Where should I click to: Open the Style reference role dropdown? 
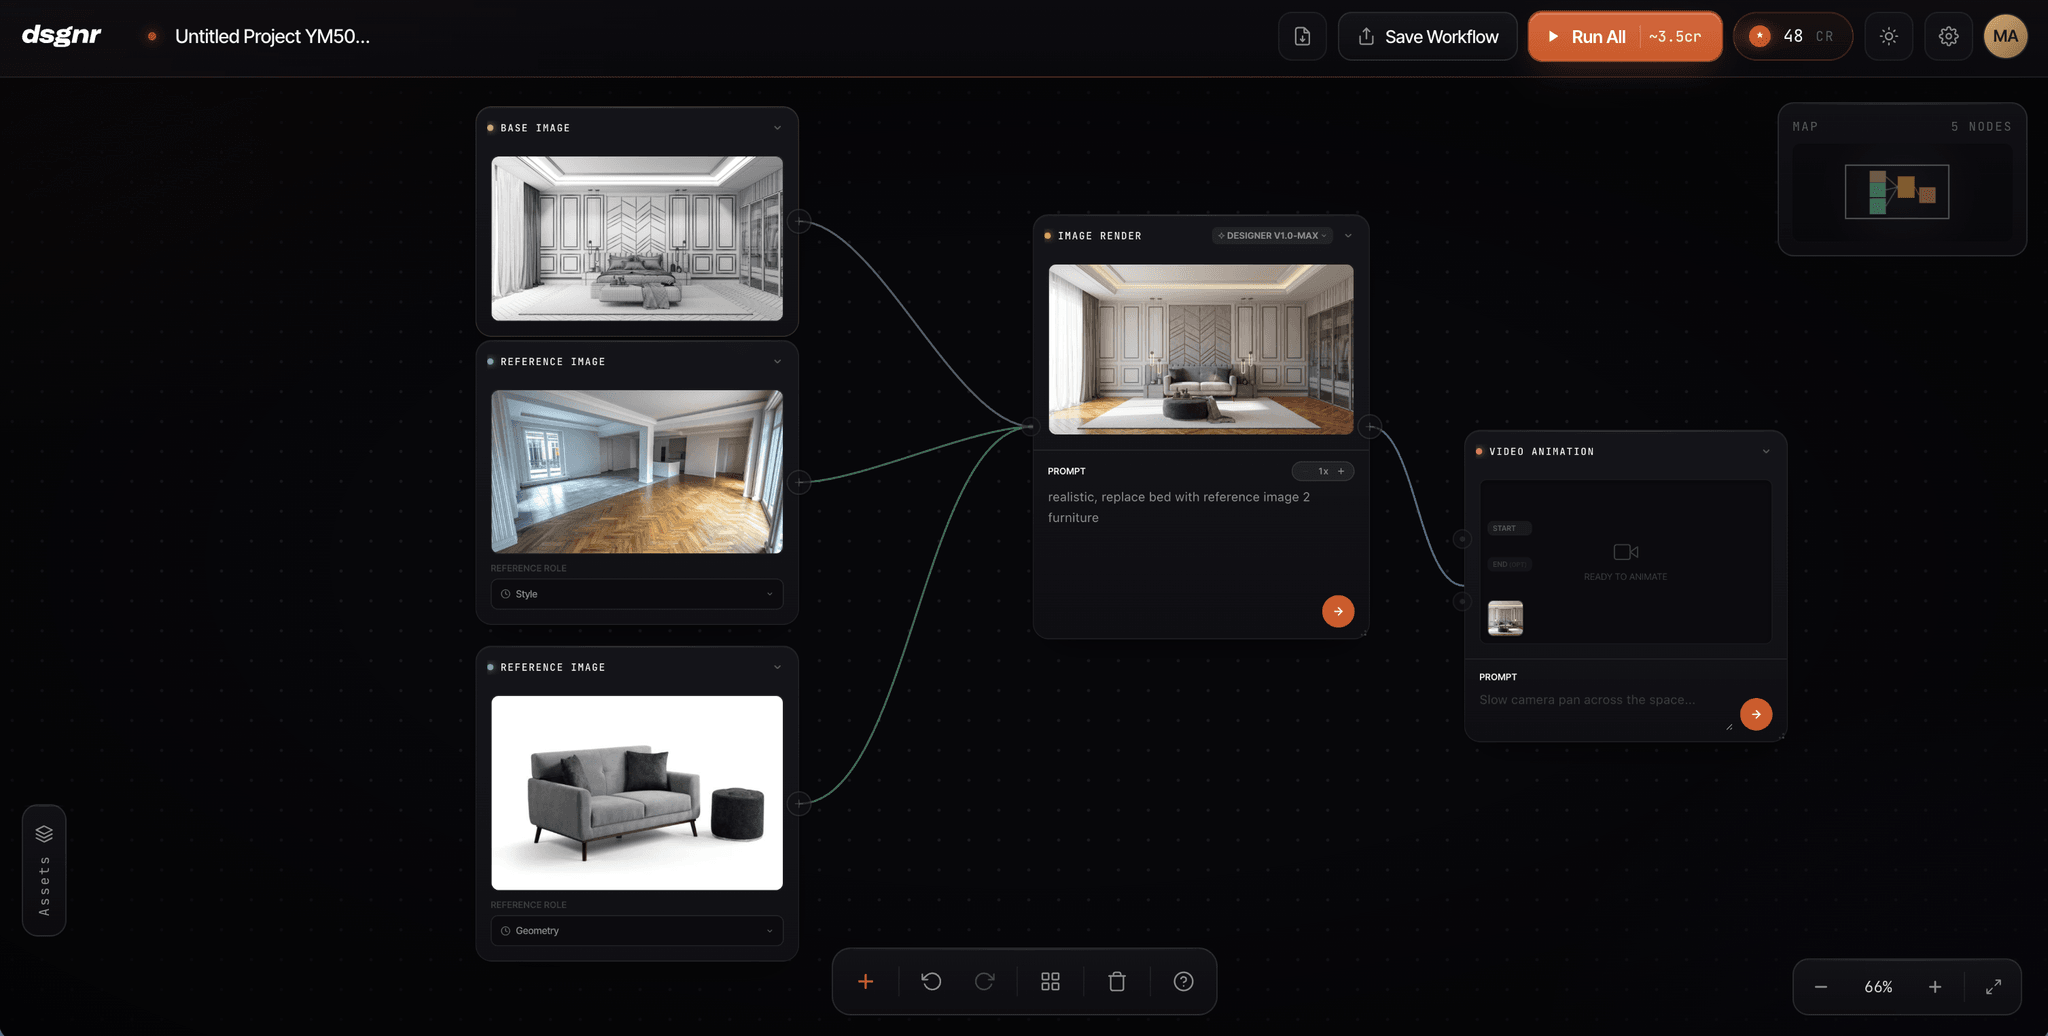[x=637, y=594]
